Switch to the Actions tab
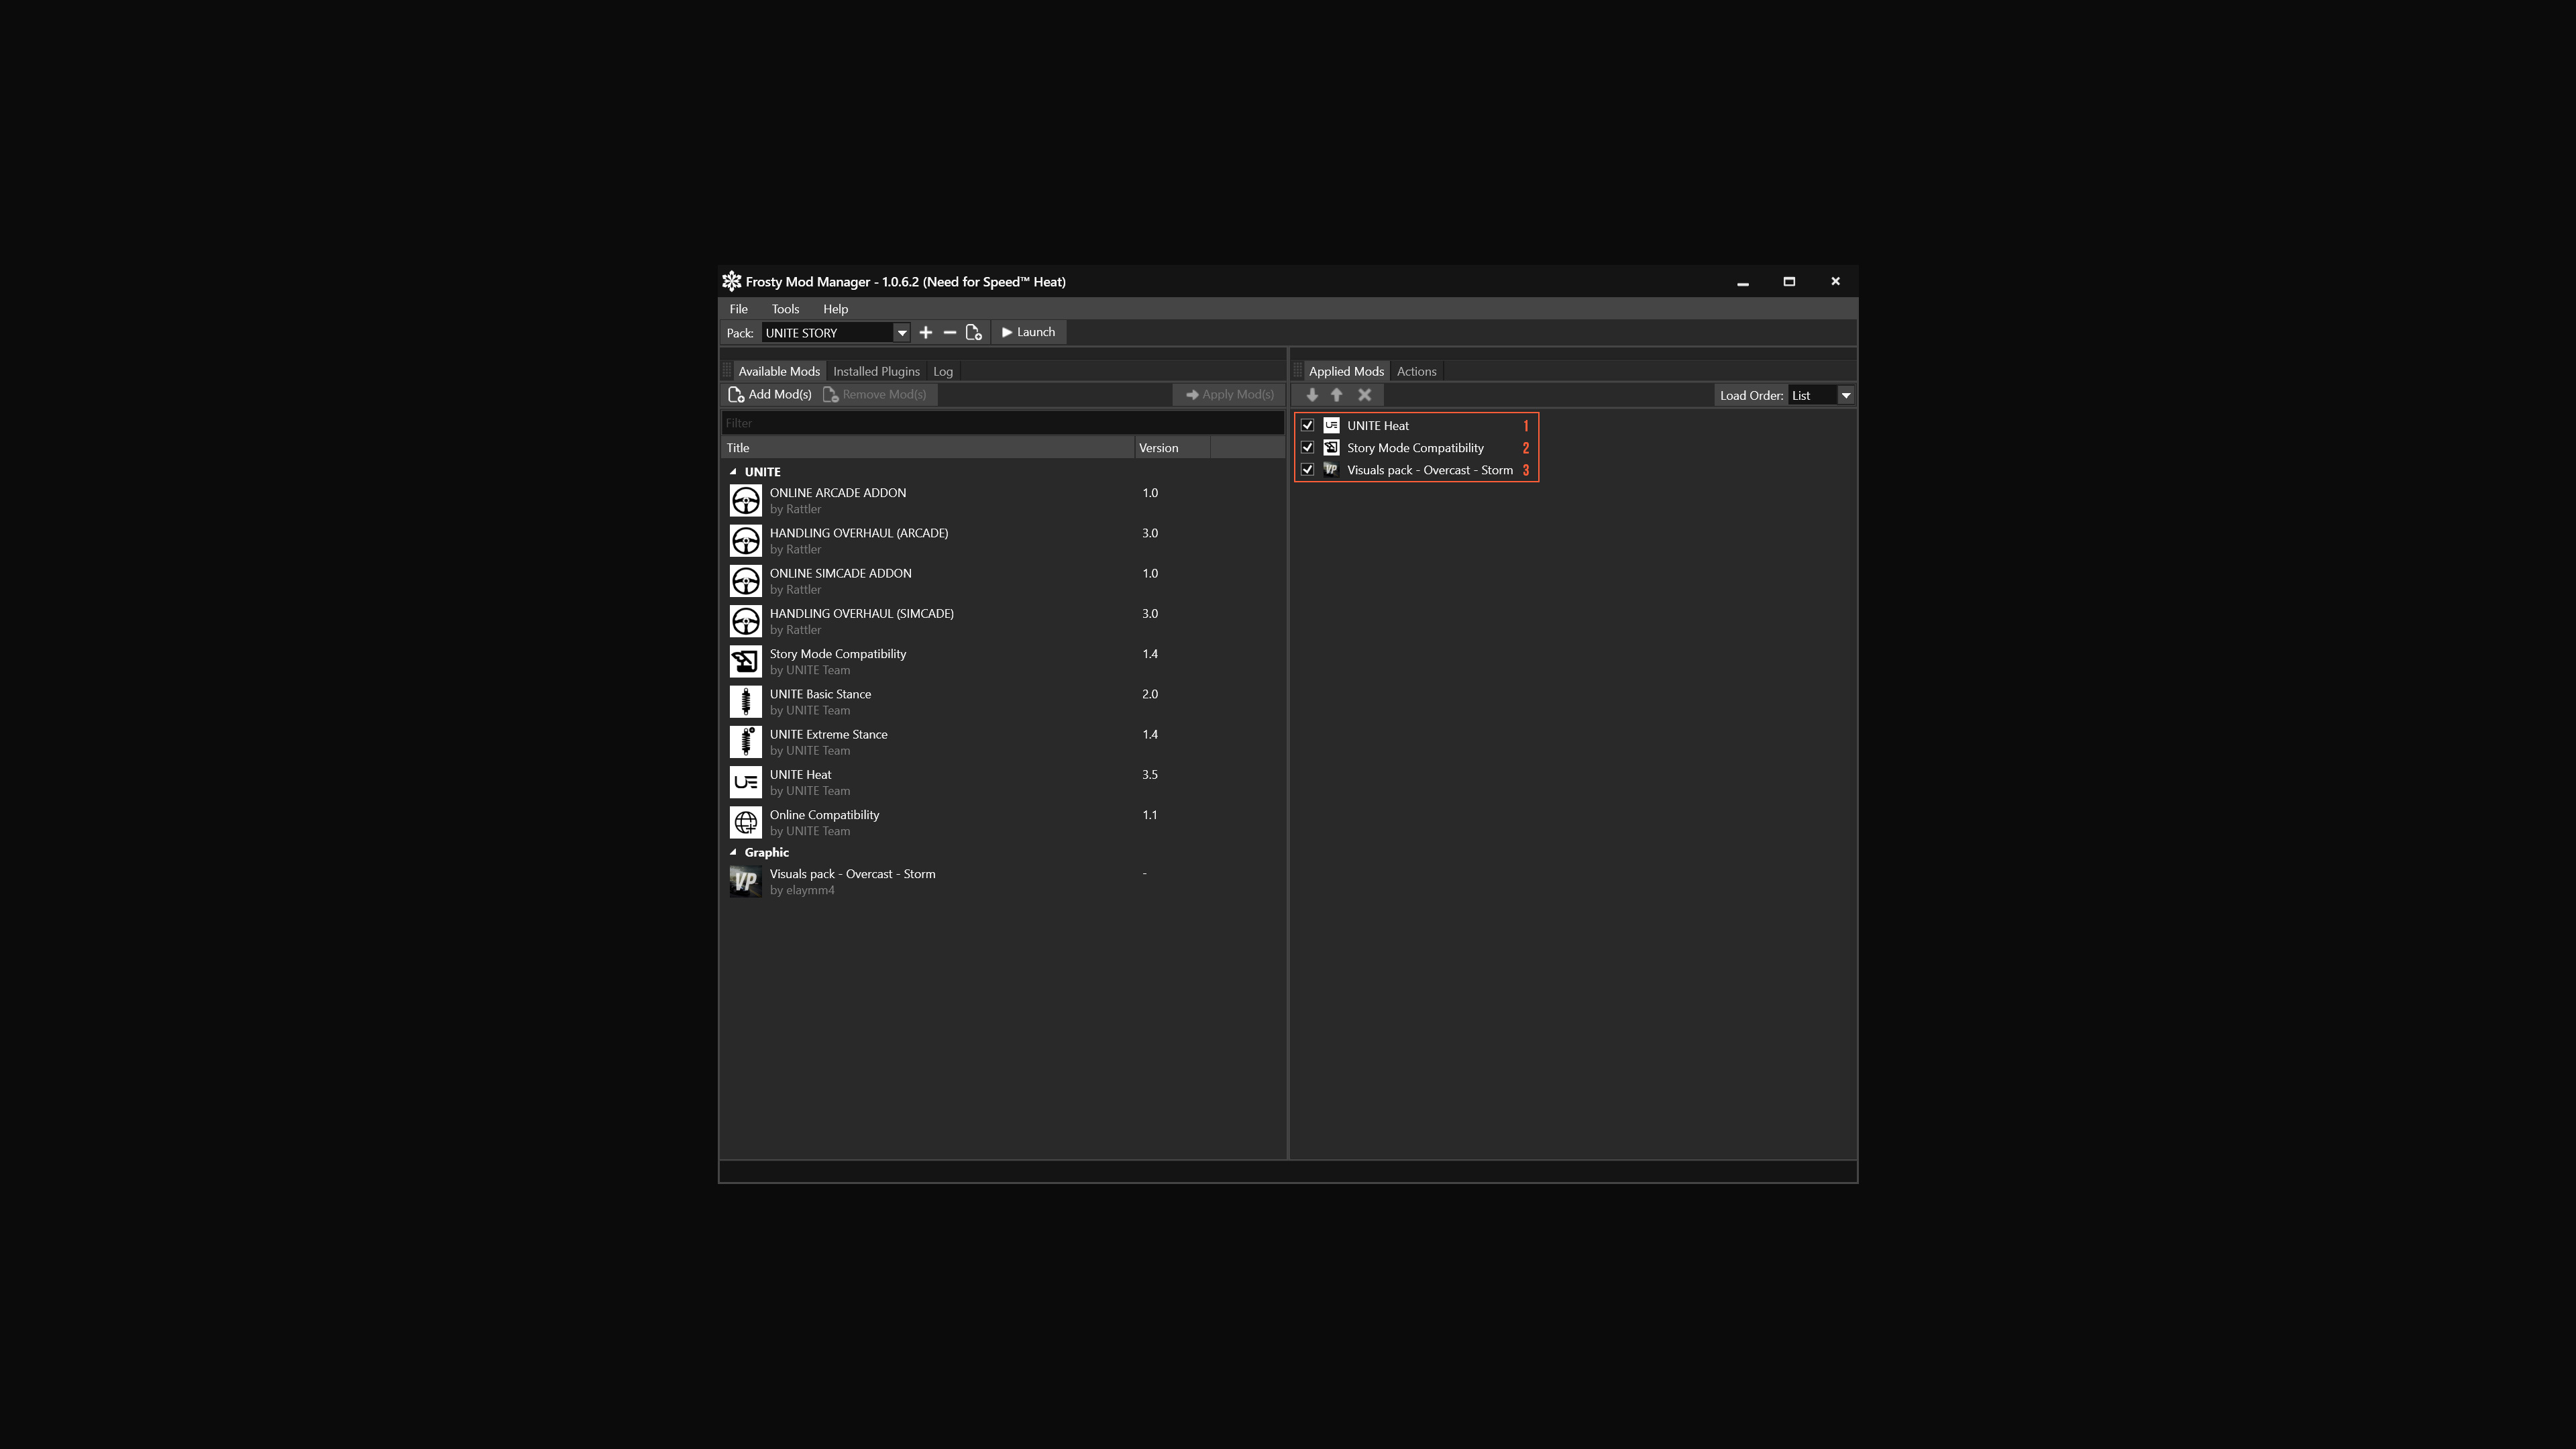This screenshot has width=2576, height=1449. click(1416, 371)
